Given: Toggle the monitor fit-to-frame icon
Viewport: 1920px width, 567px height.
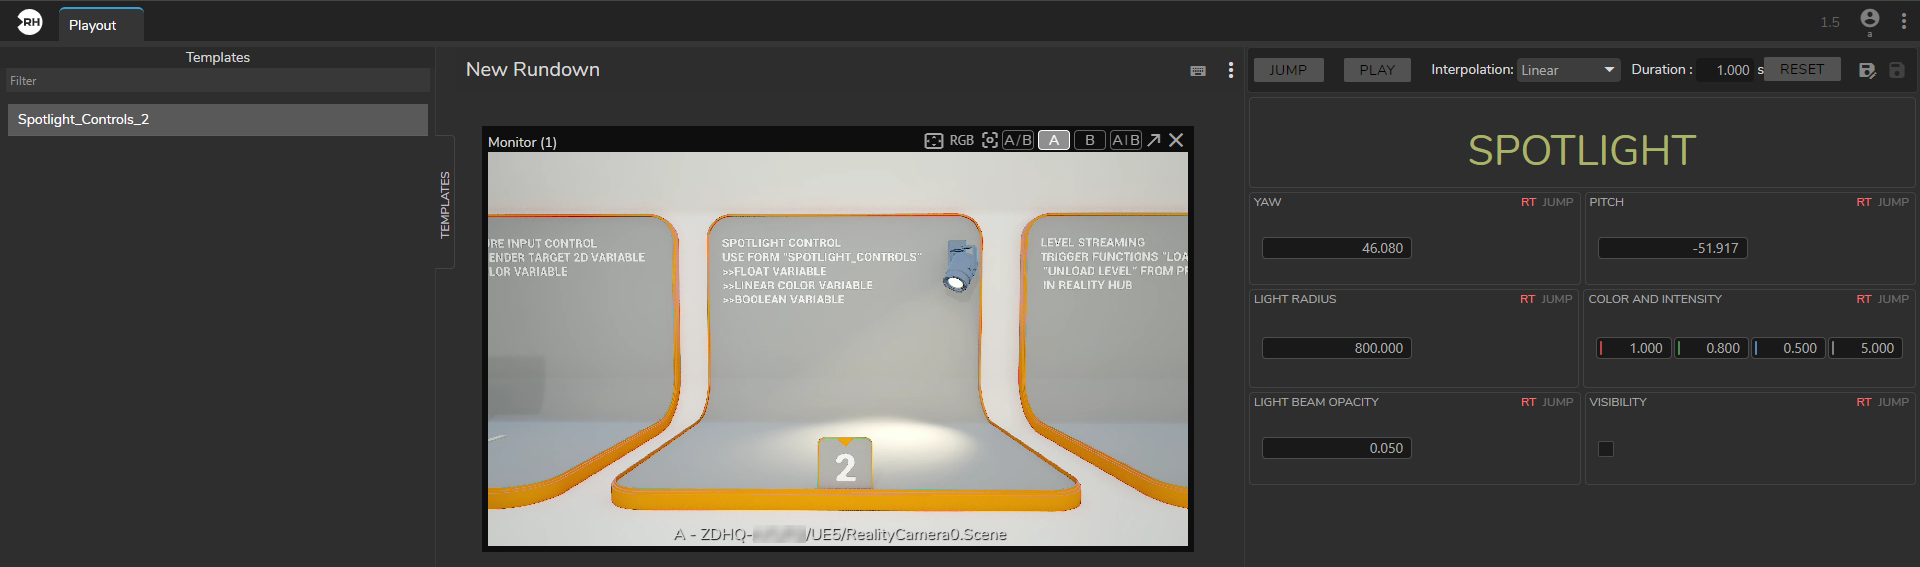Looking at the screenshot, I should (933, 141).
